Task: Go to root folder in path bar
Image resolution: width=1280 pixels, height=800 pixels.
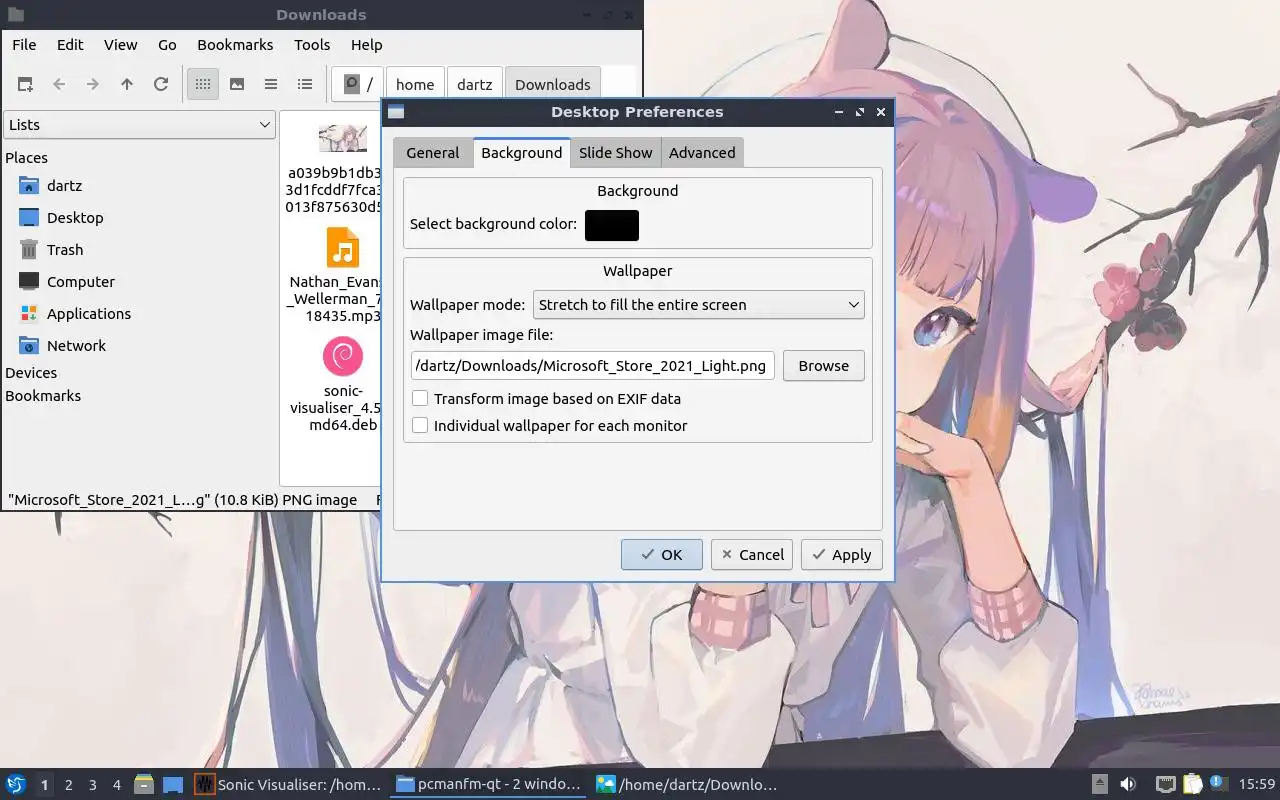Action: pyautogui.click(x=358, y=85)
